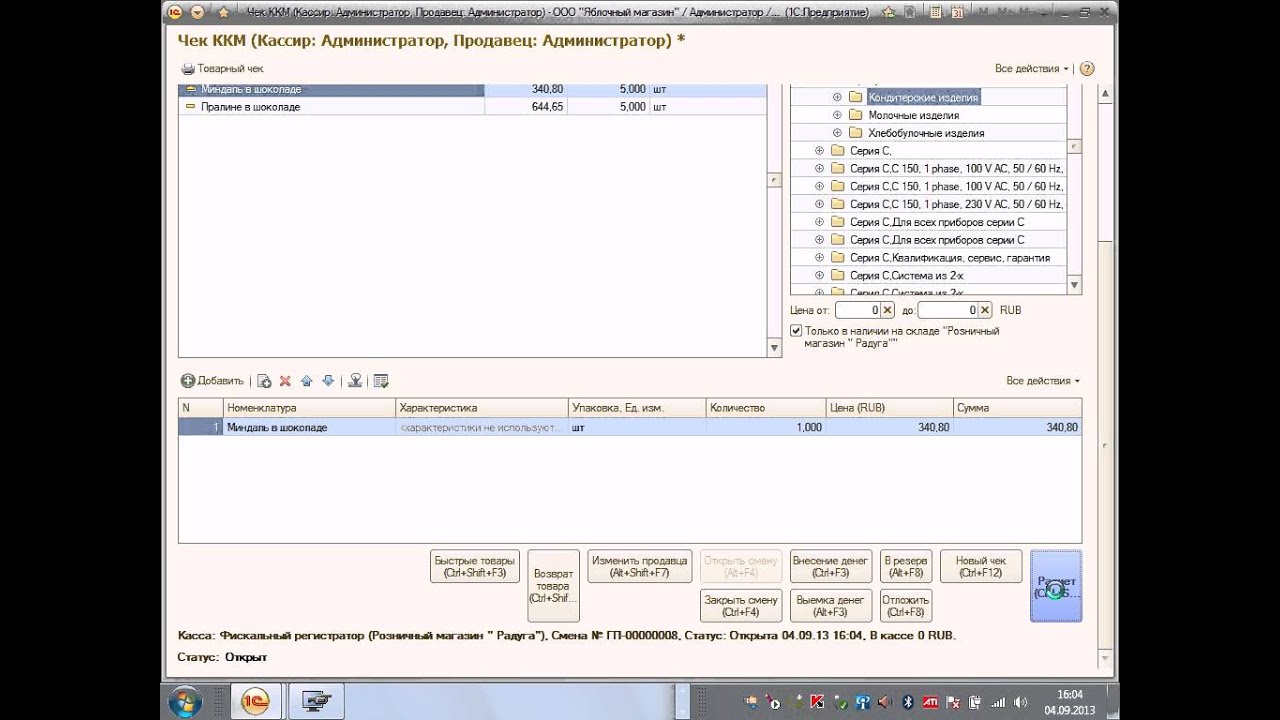Click the Отложить button
The image size is (1280, 720).
(906, 606)
